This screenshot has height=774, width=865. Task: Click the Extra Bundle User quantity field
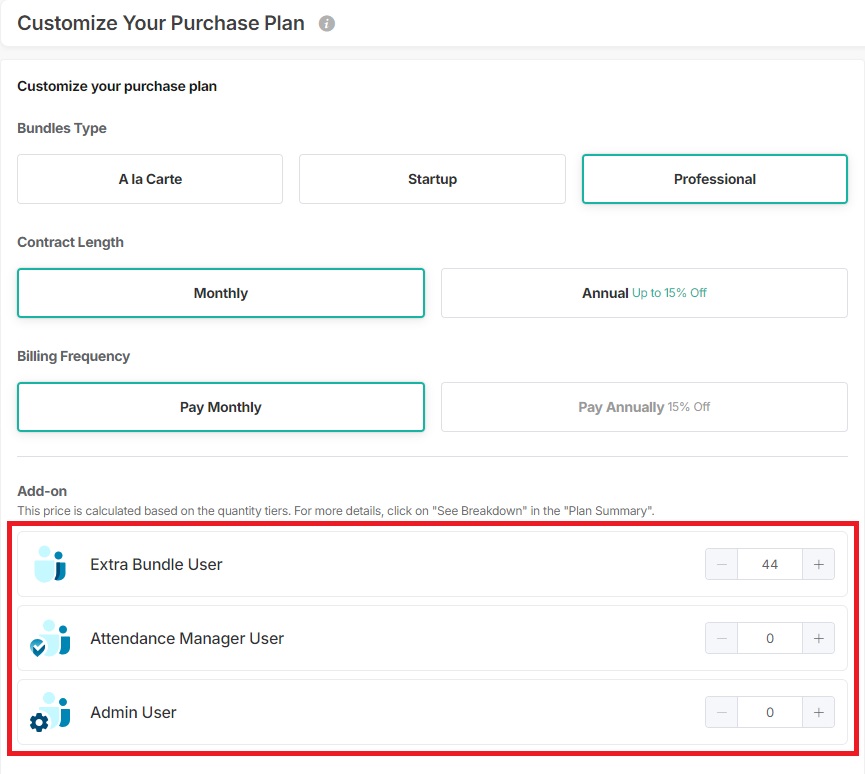(769, 564)
